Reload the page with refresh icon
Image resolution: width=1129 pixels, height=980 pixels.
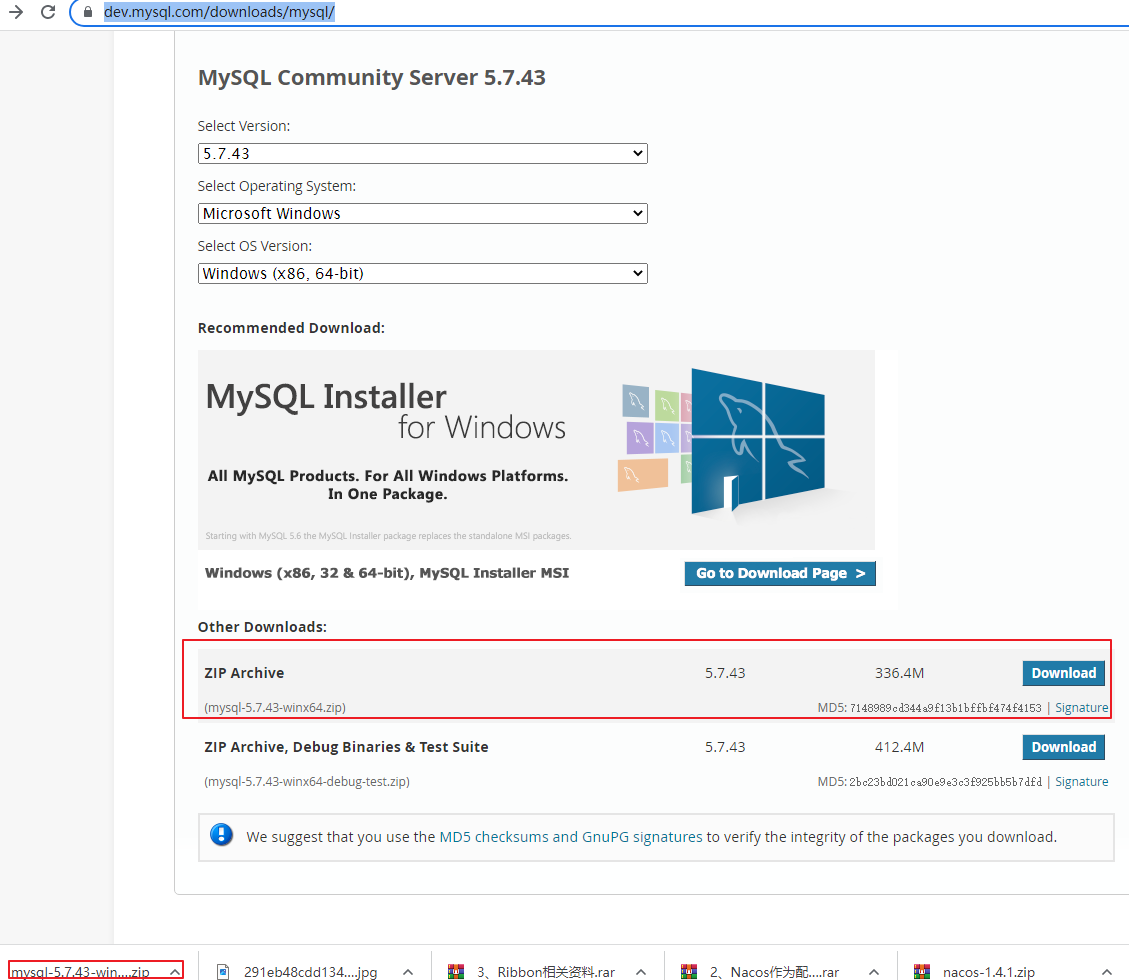click(48, 12)
